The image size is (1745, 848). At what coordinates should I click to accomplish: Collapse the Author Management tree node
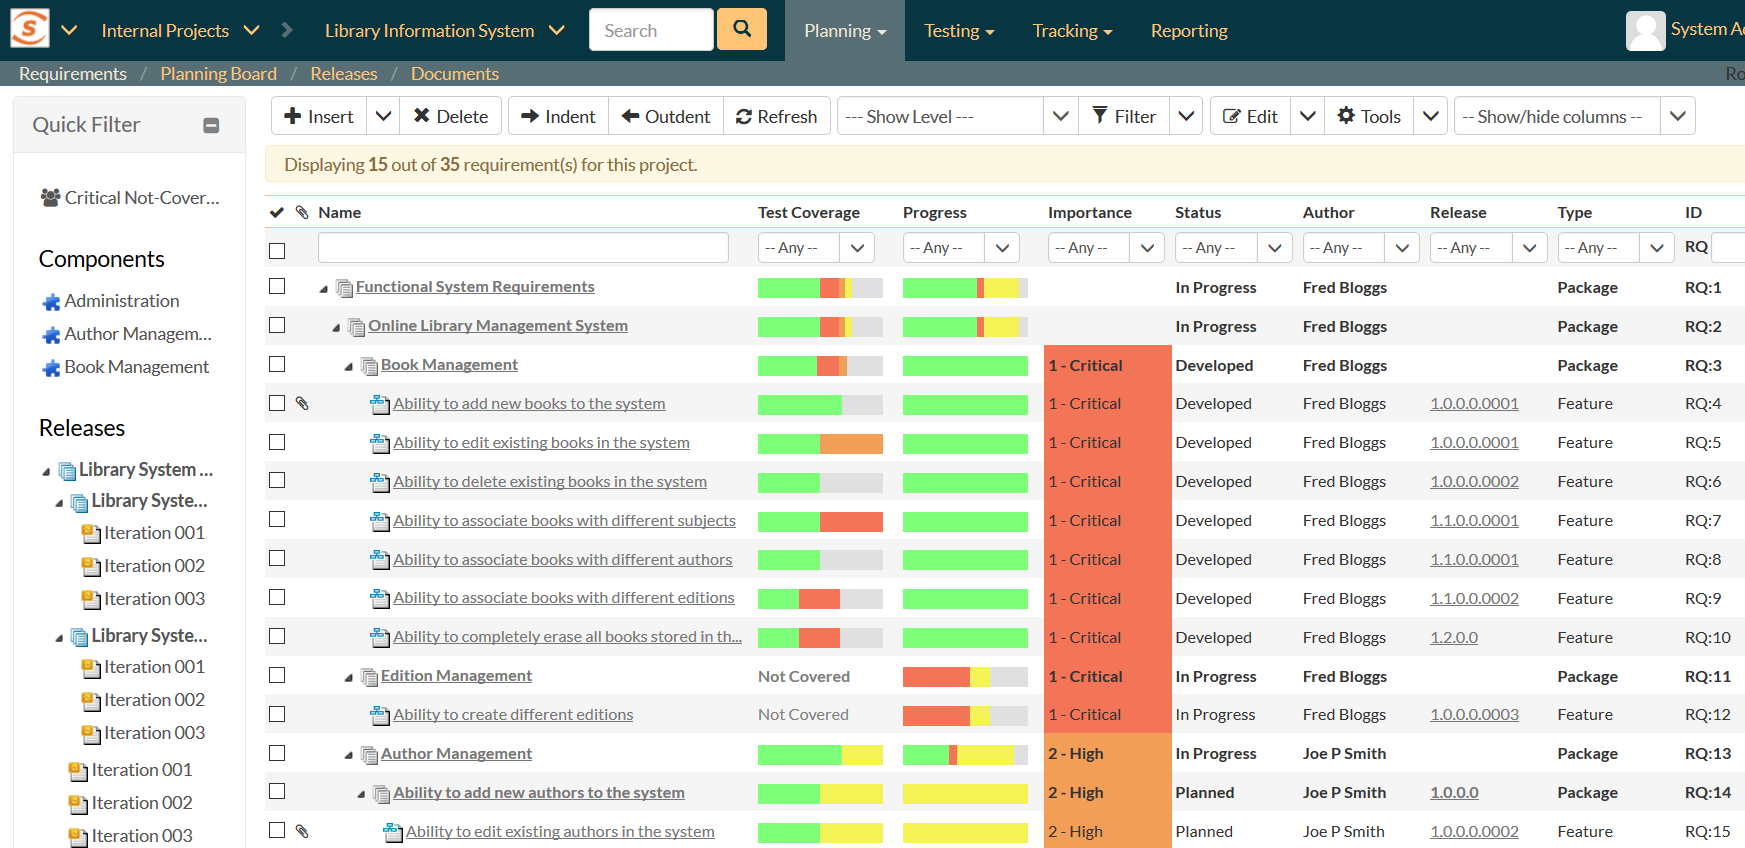348,755
